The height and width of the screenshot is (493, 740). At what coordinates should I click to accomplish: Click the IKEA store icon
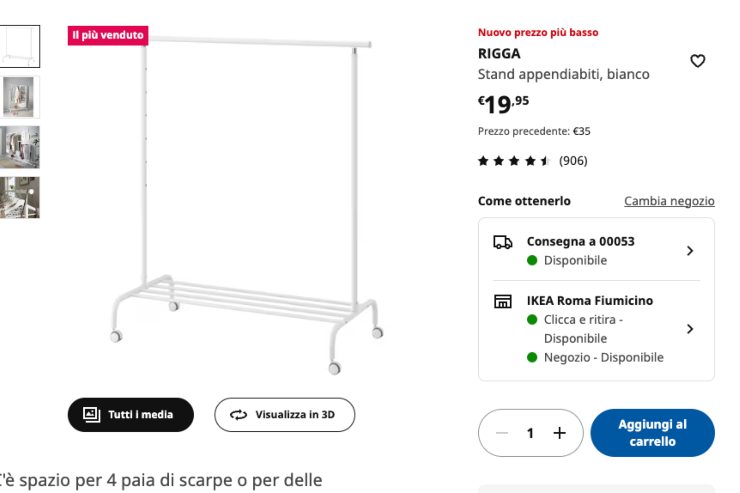click(503, 301)
